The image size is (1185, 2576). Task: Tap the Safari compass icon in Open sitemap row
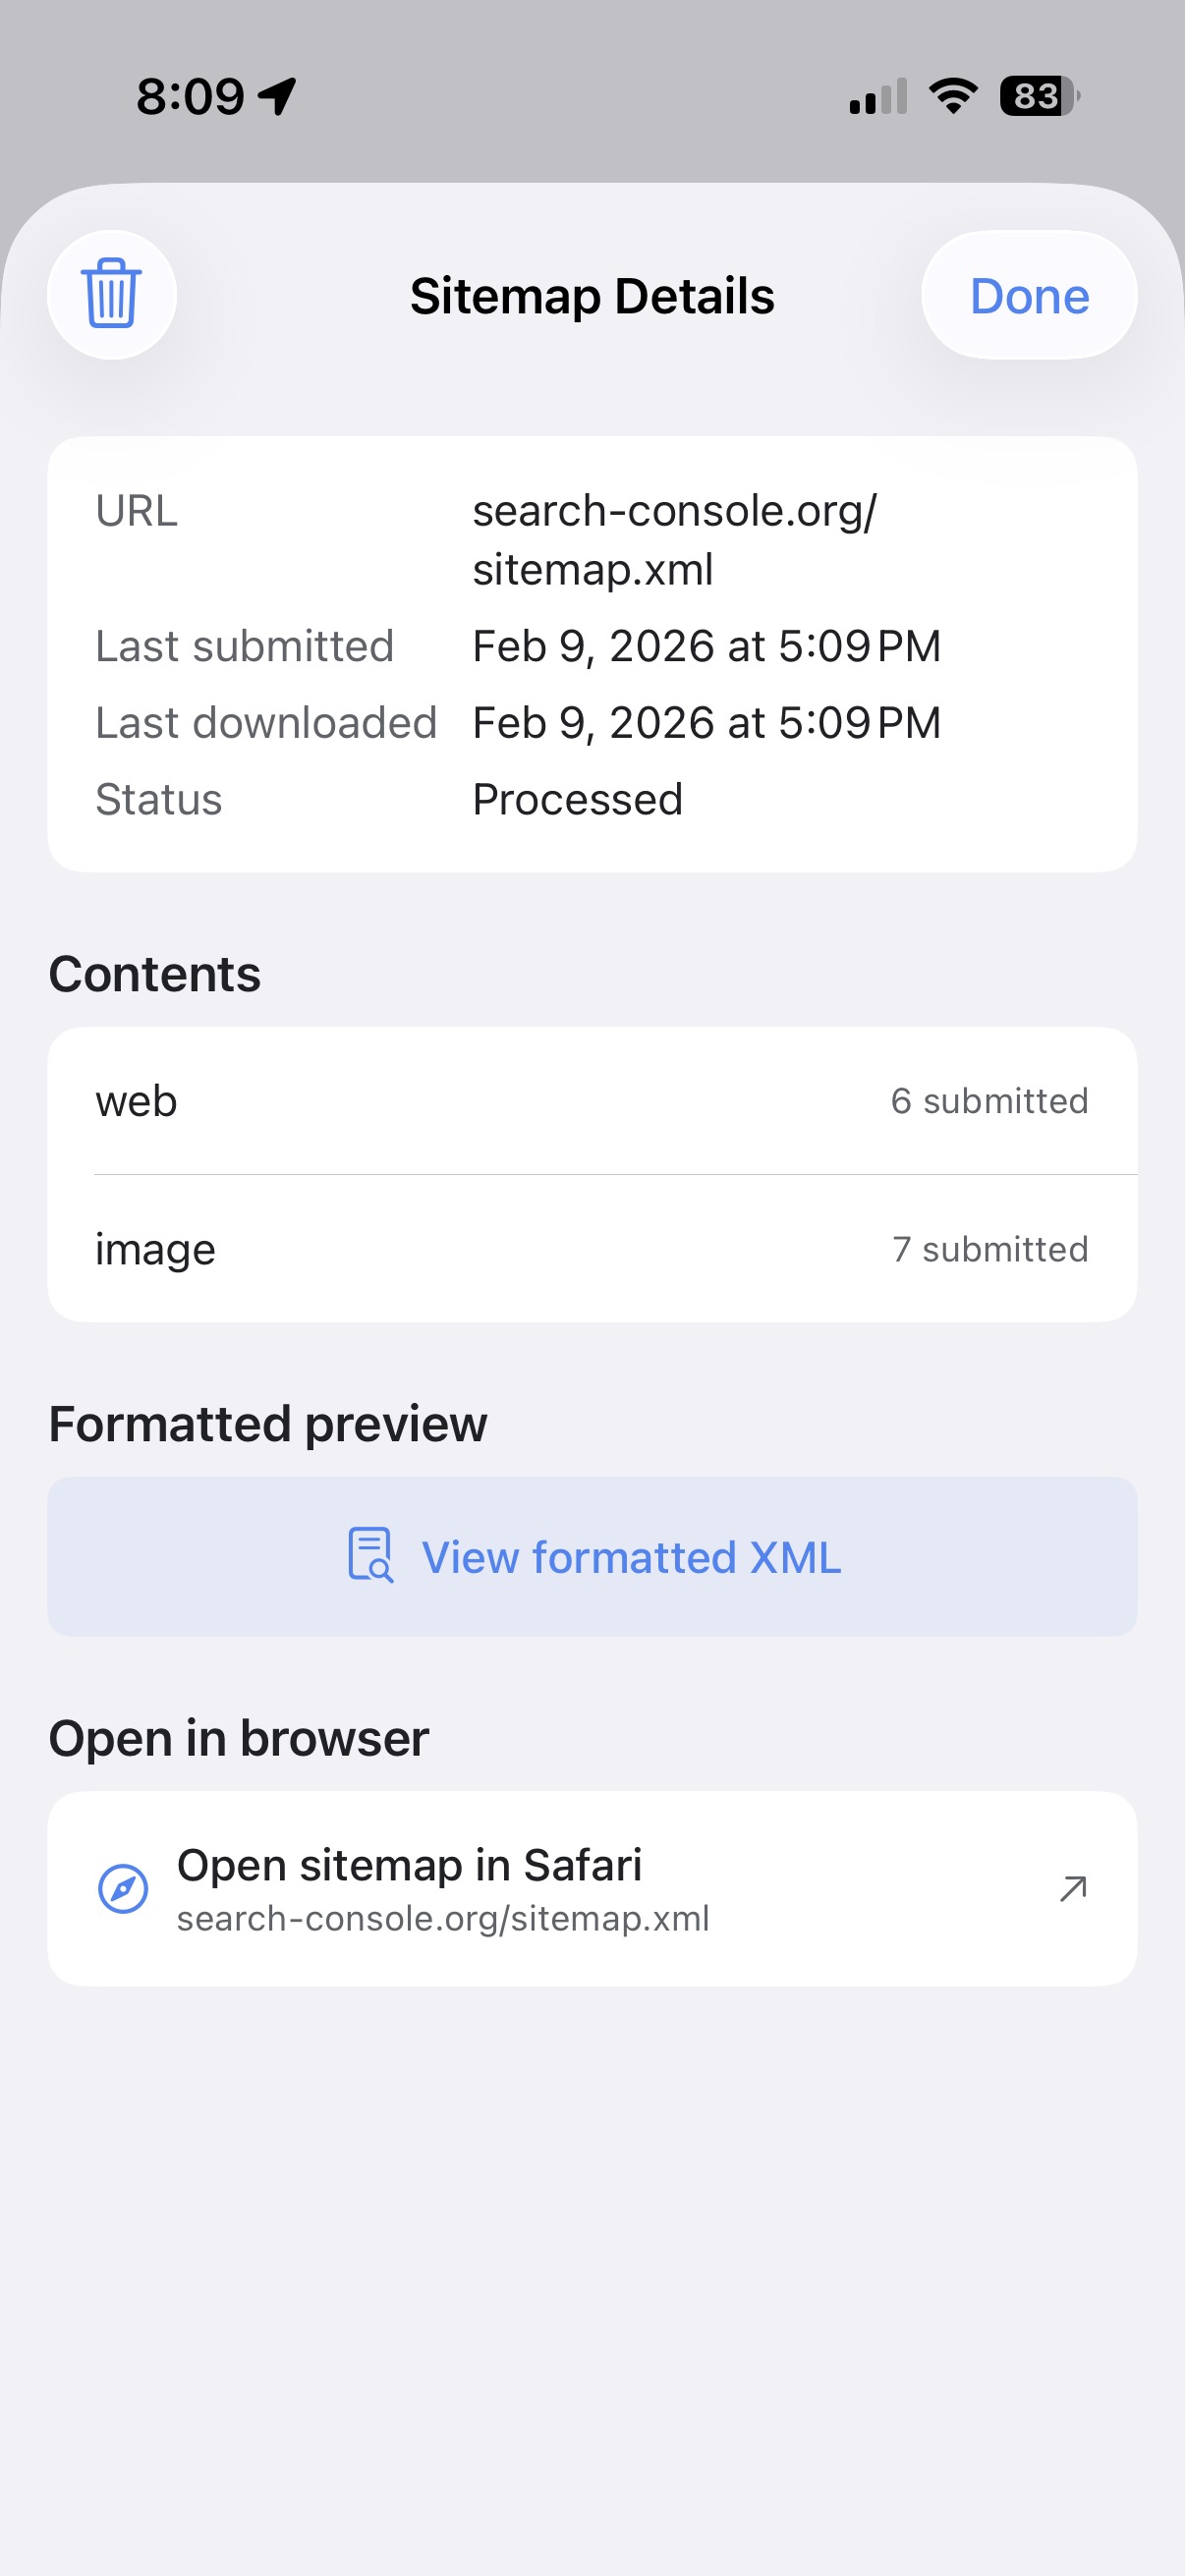pos(124,1888)
